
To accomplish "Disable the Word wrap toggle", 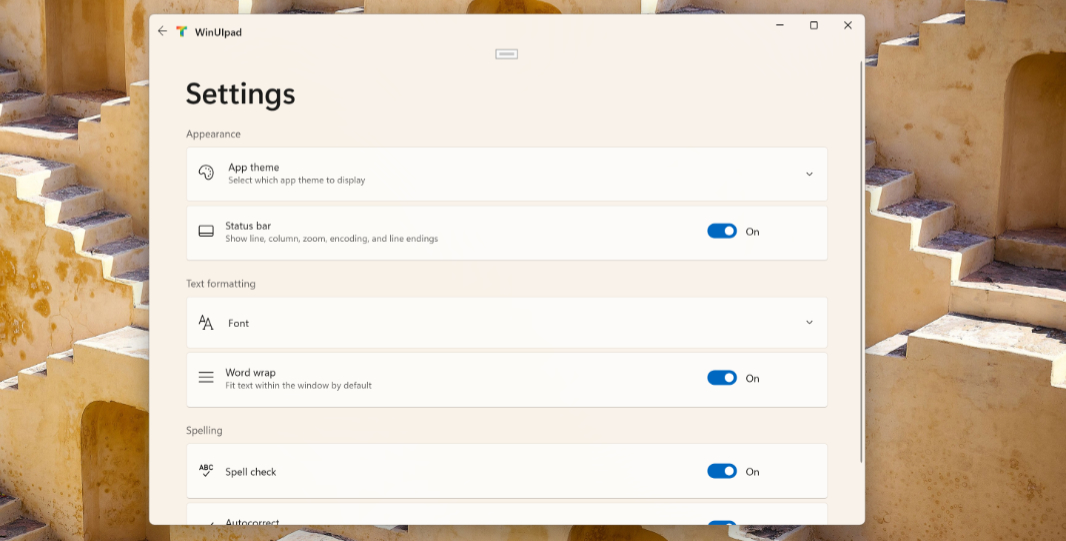I will tap(722, 378).
